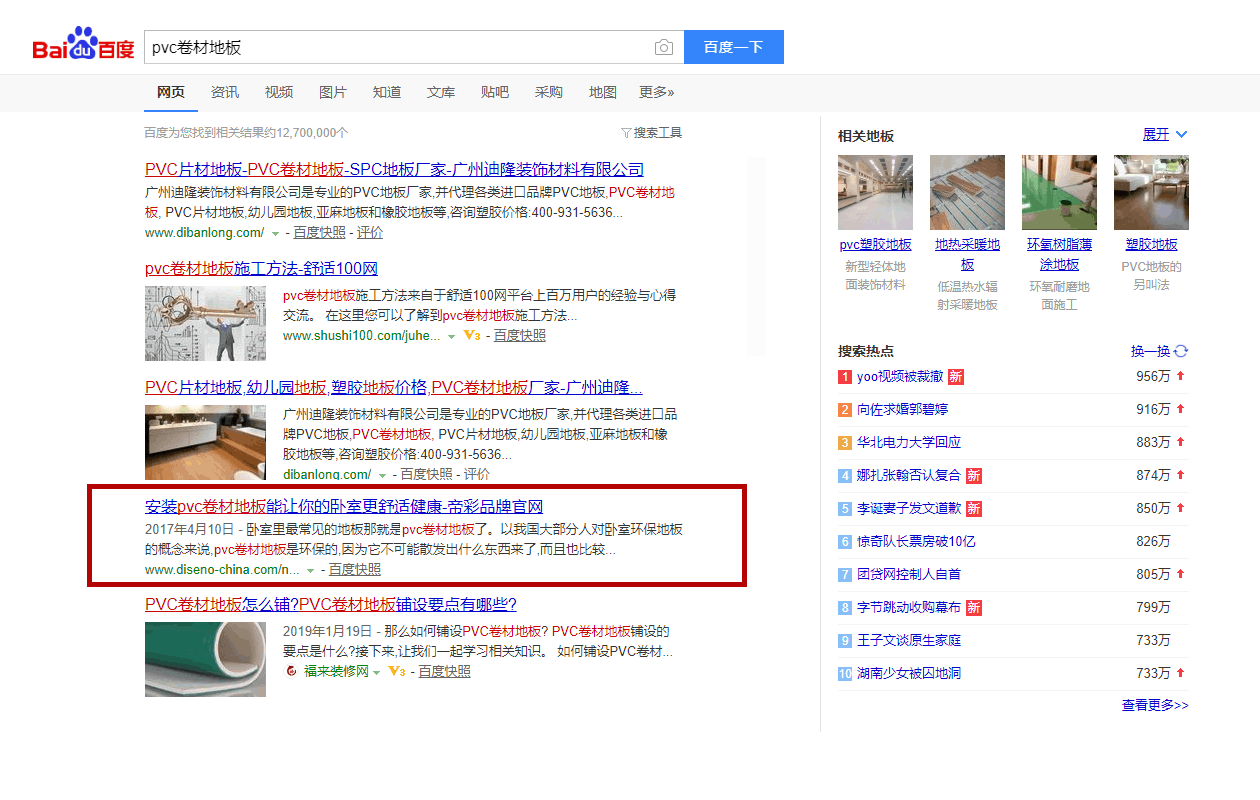
Task: Click 换一换 to refresh hot searches
Action: click(x=1150, y=351)
